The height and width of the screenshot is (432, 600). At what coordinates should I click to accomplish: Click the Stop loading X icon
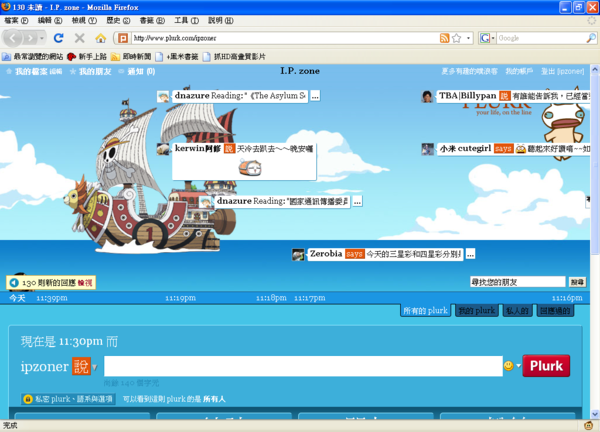click(x=80, y=38)
